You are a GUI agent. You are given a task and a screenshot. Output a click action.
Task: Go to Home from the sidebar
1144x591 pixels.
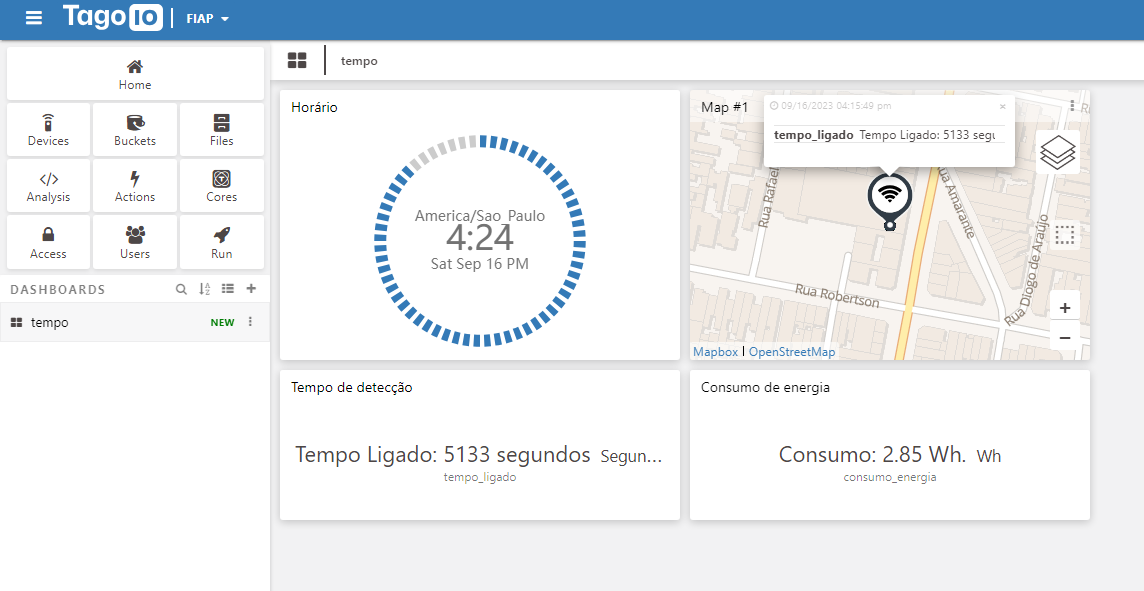click(x=134, y=73)
